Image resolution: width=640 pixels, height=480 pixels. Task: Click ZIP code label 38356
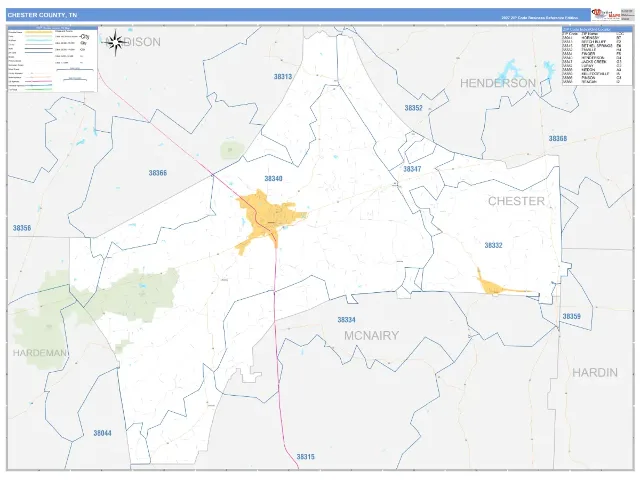[x=22, y=228]
